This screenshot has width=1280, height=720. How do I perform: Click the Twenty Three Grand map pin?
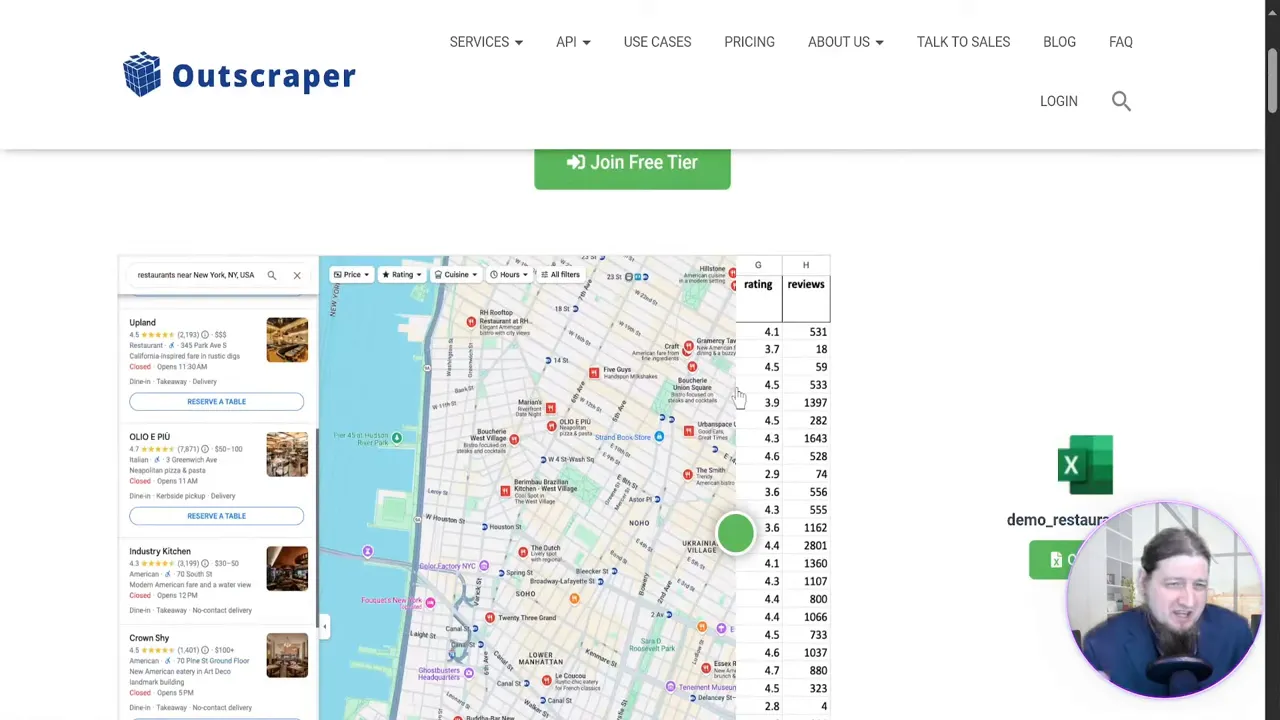pos(490,618)
